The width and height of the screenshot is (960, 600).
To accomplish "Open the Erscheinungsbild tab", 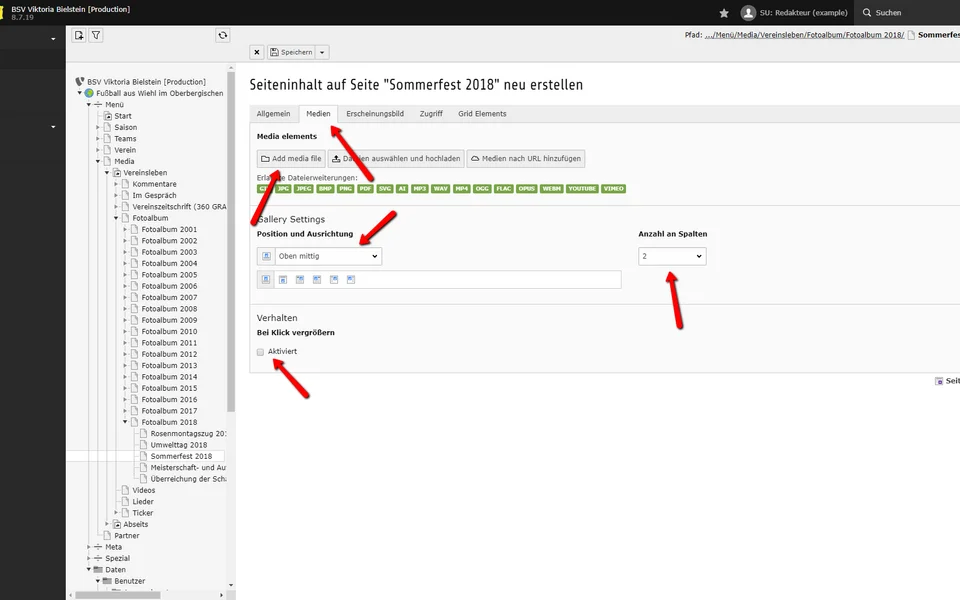I will click(375, 114).
